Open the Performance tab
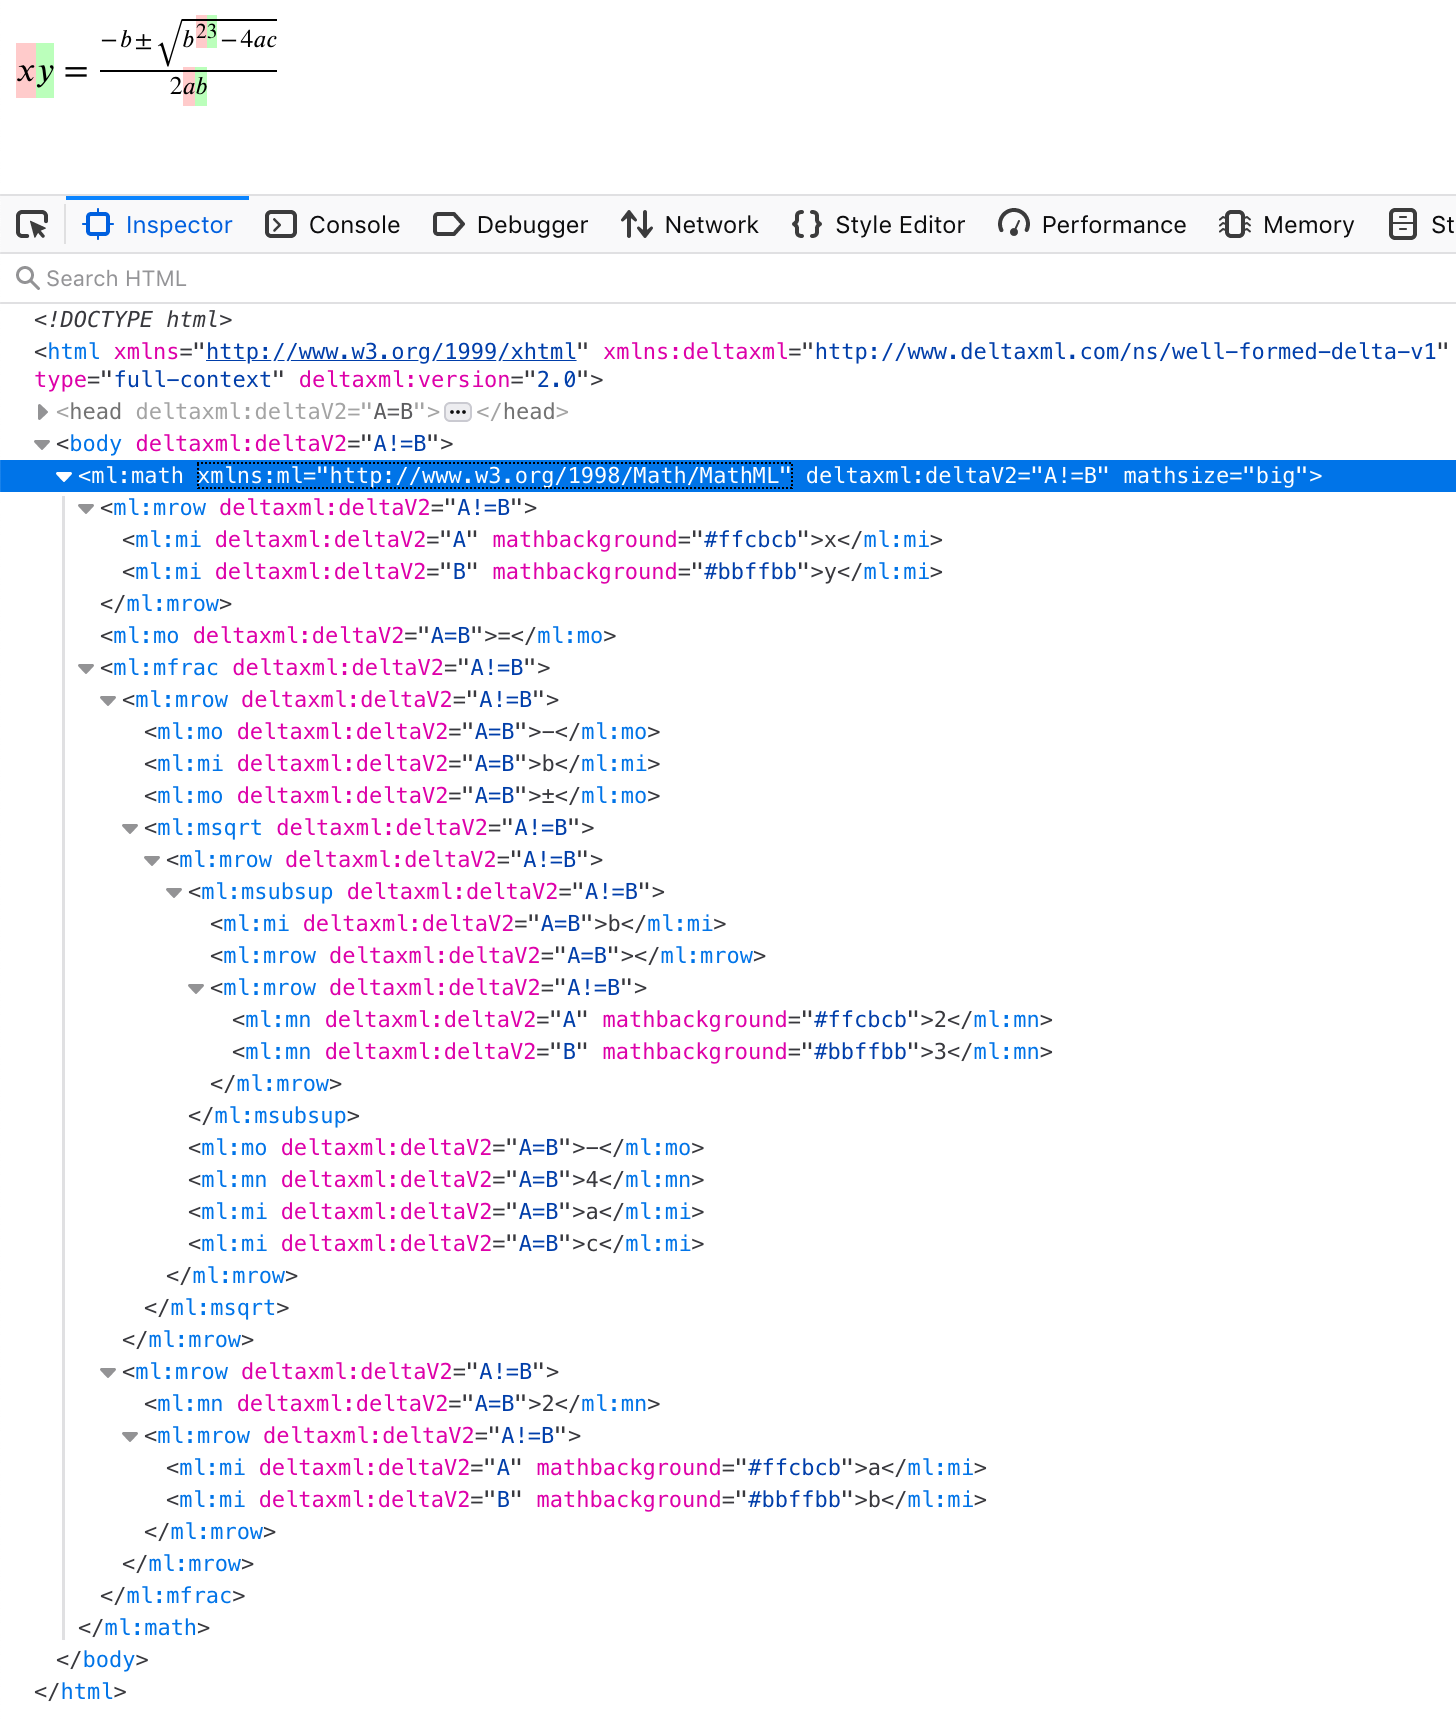This screenshot has height=1726, width=1456. pyautogui.click(x=1113, y=225)
